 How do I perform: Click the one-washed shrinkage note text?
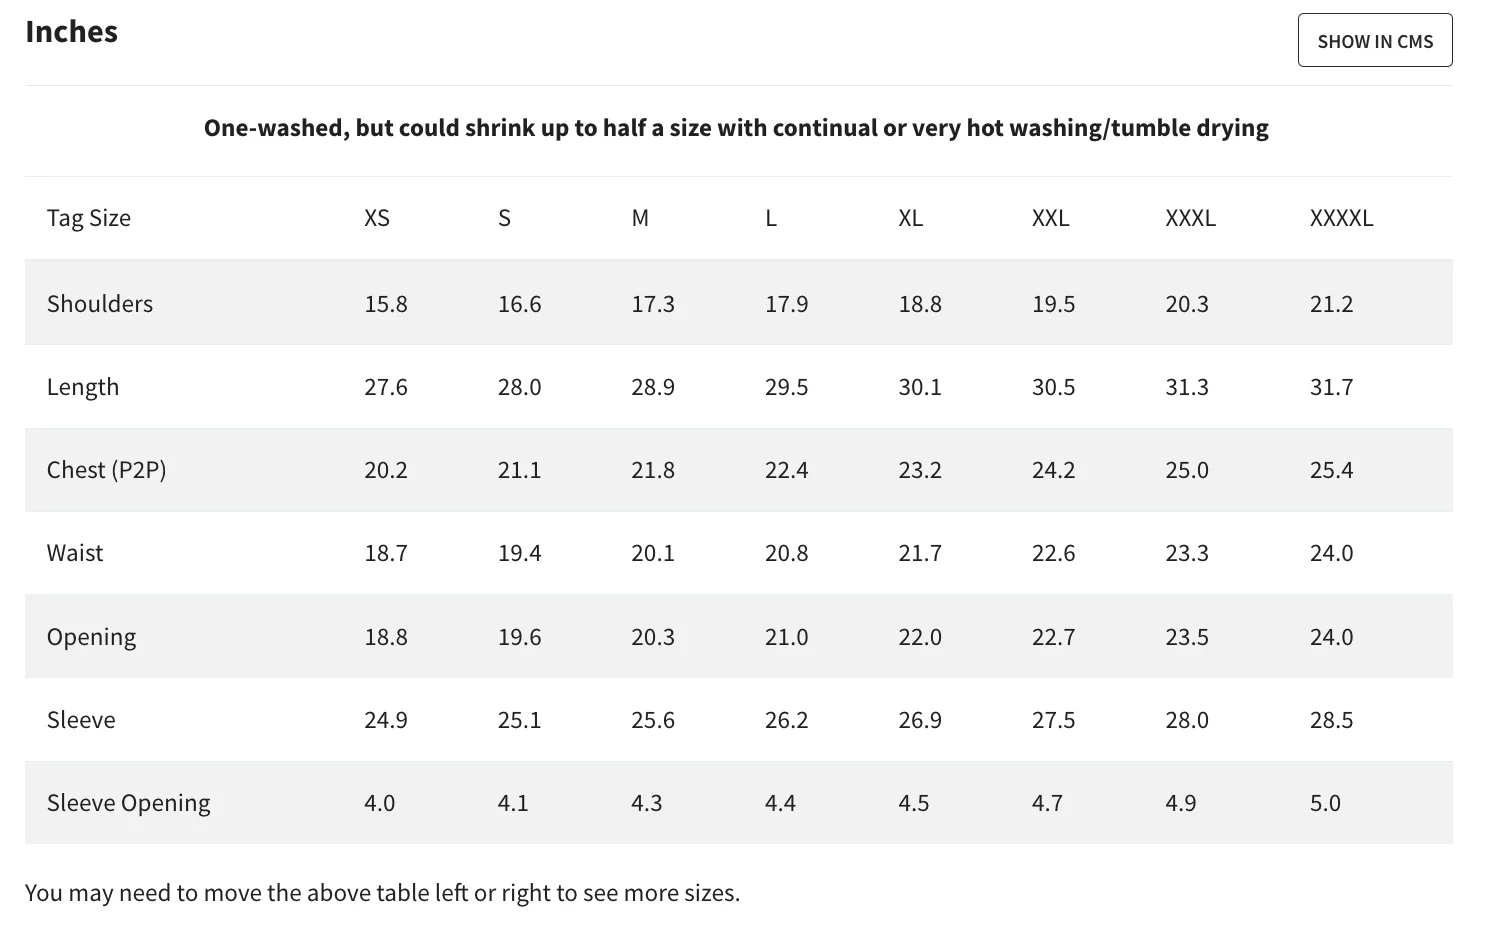[736, 128]
